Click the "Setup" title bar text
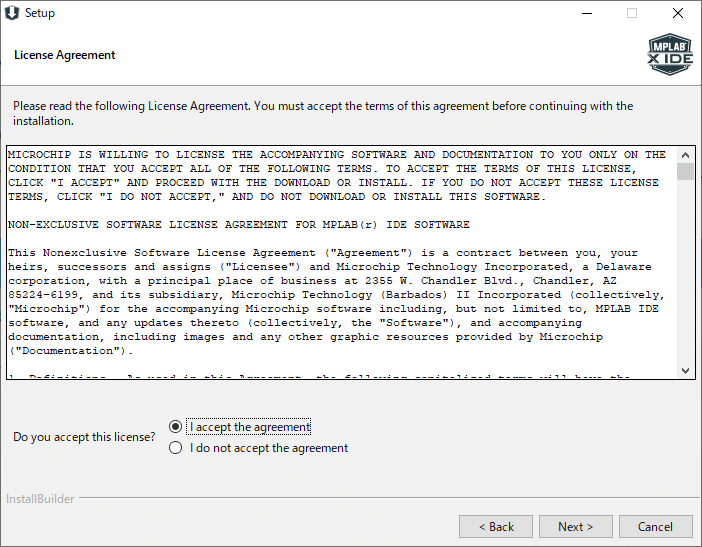This screenshot has height=547, width=702. (x=40, y=13)
